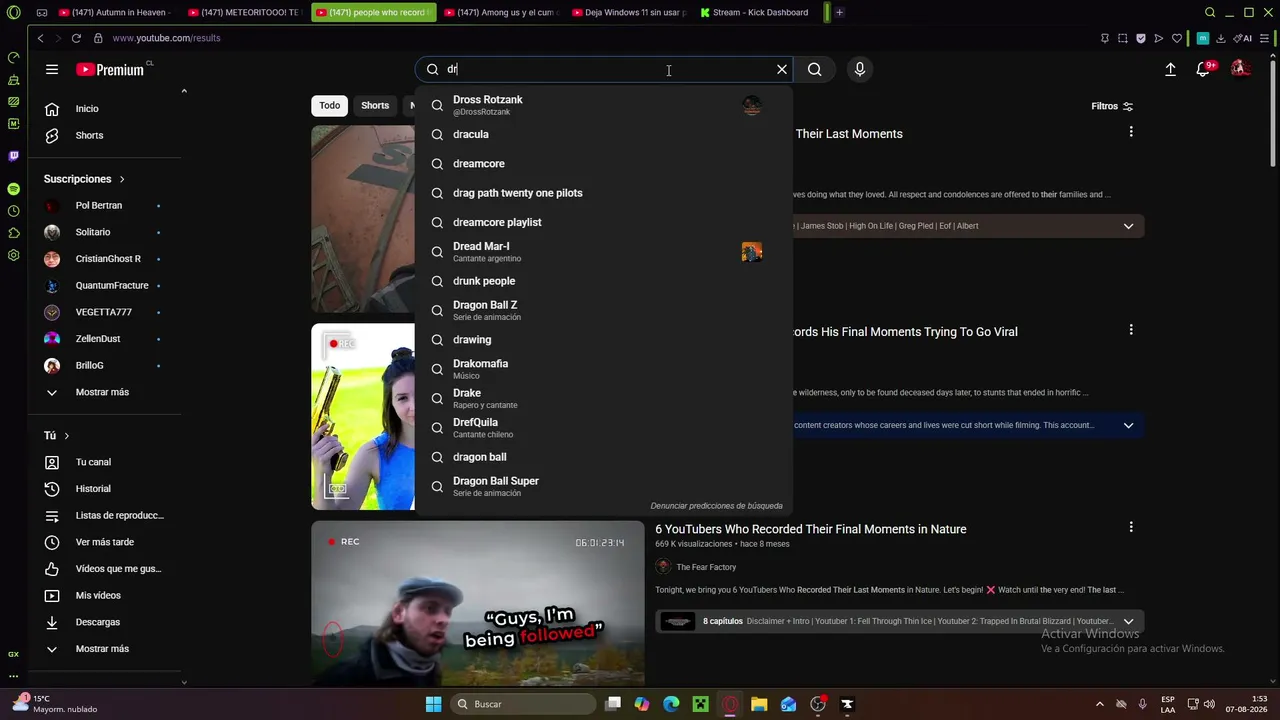Select the 'Shorts' filter chip
1280x720 pixels.
click(375, 106)
